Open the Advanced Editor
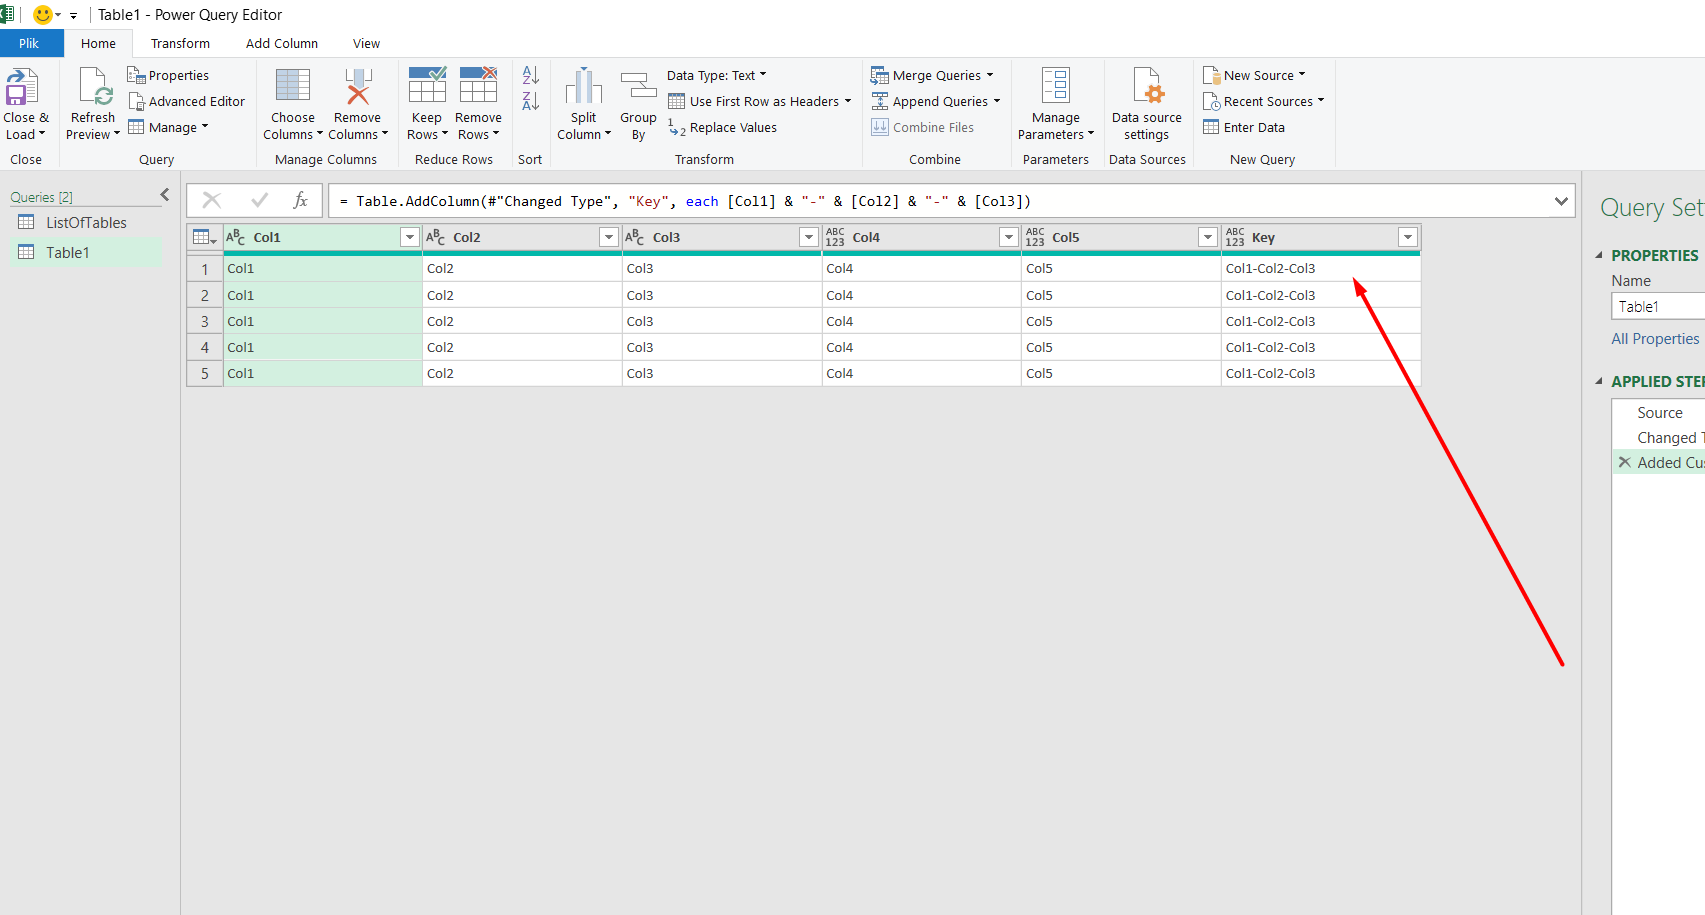The image size is (1705, 915). (187, 101)
